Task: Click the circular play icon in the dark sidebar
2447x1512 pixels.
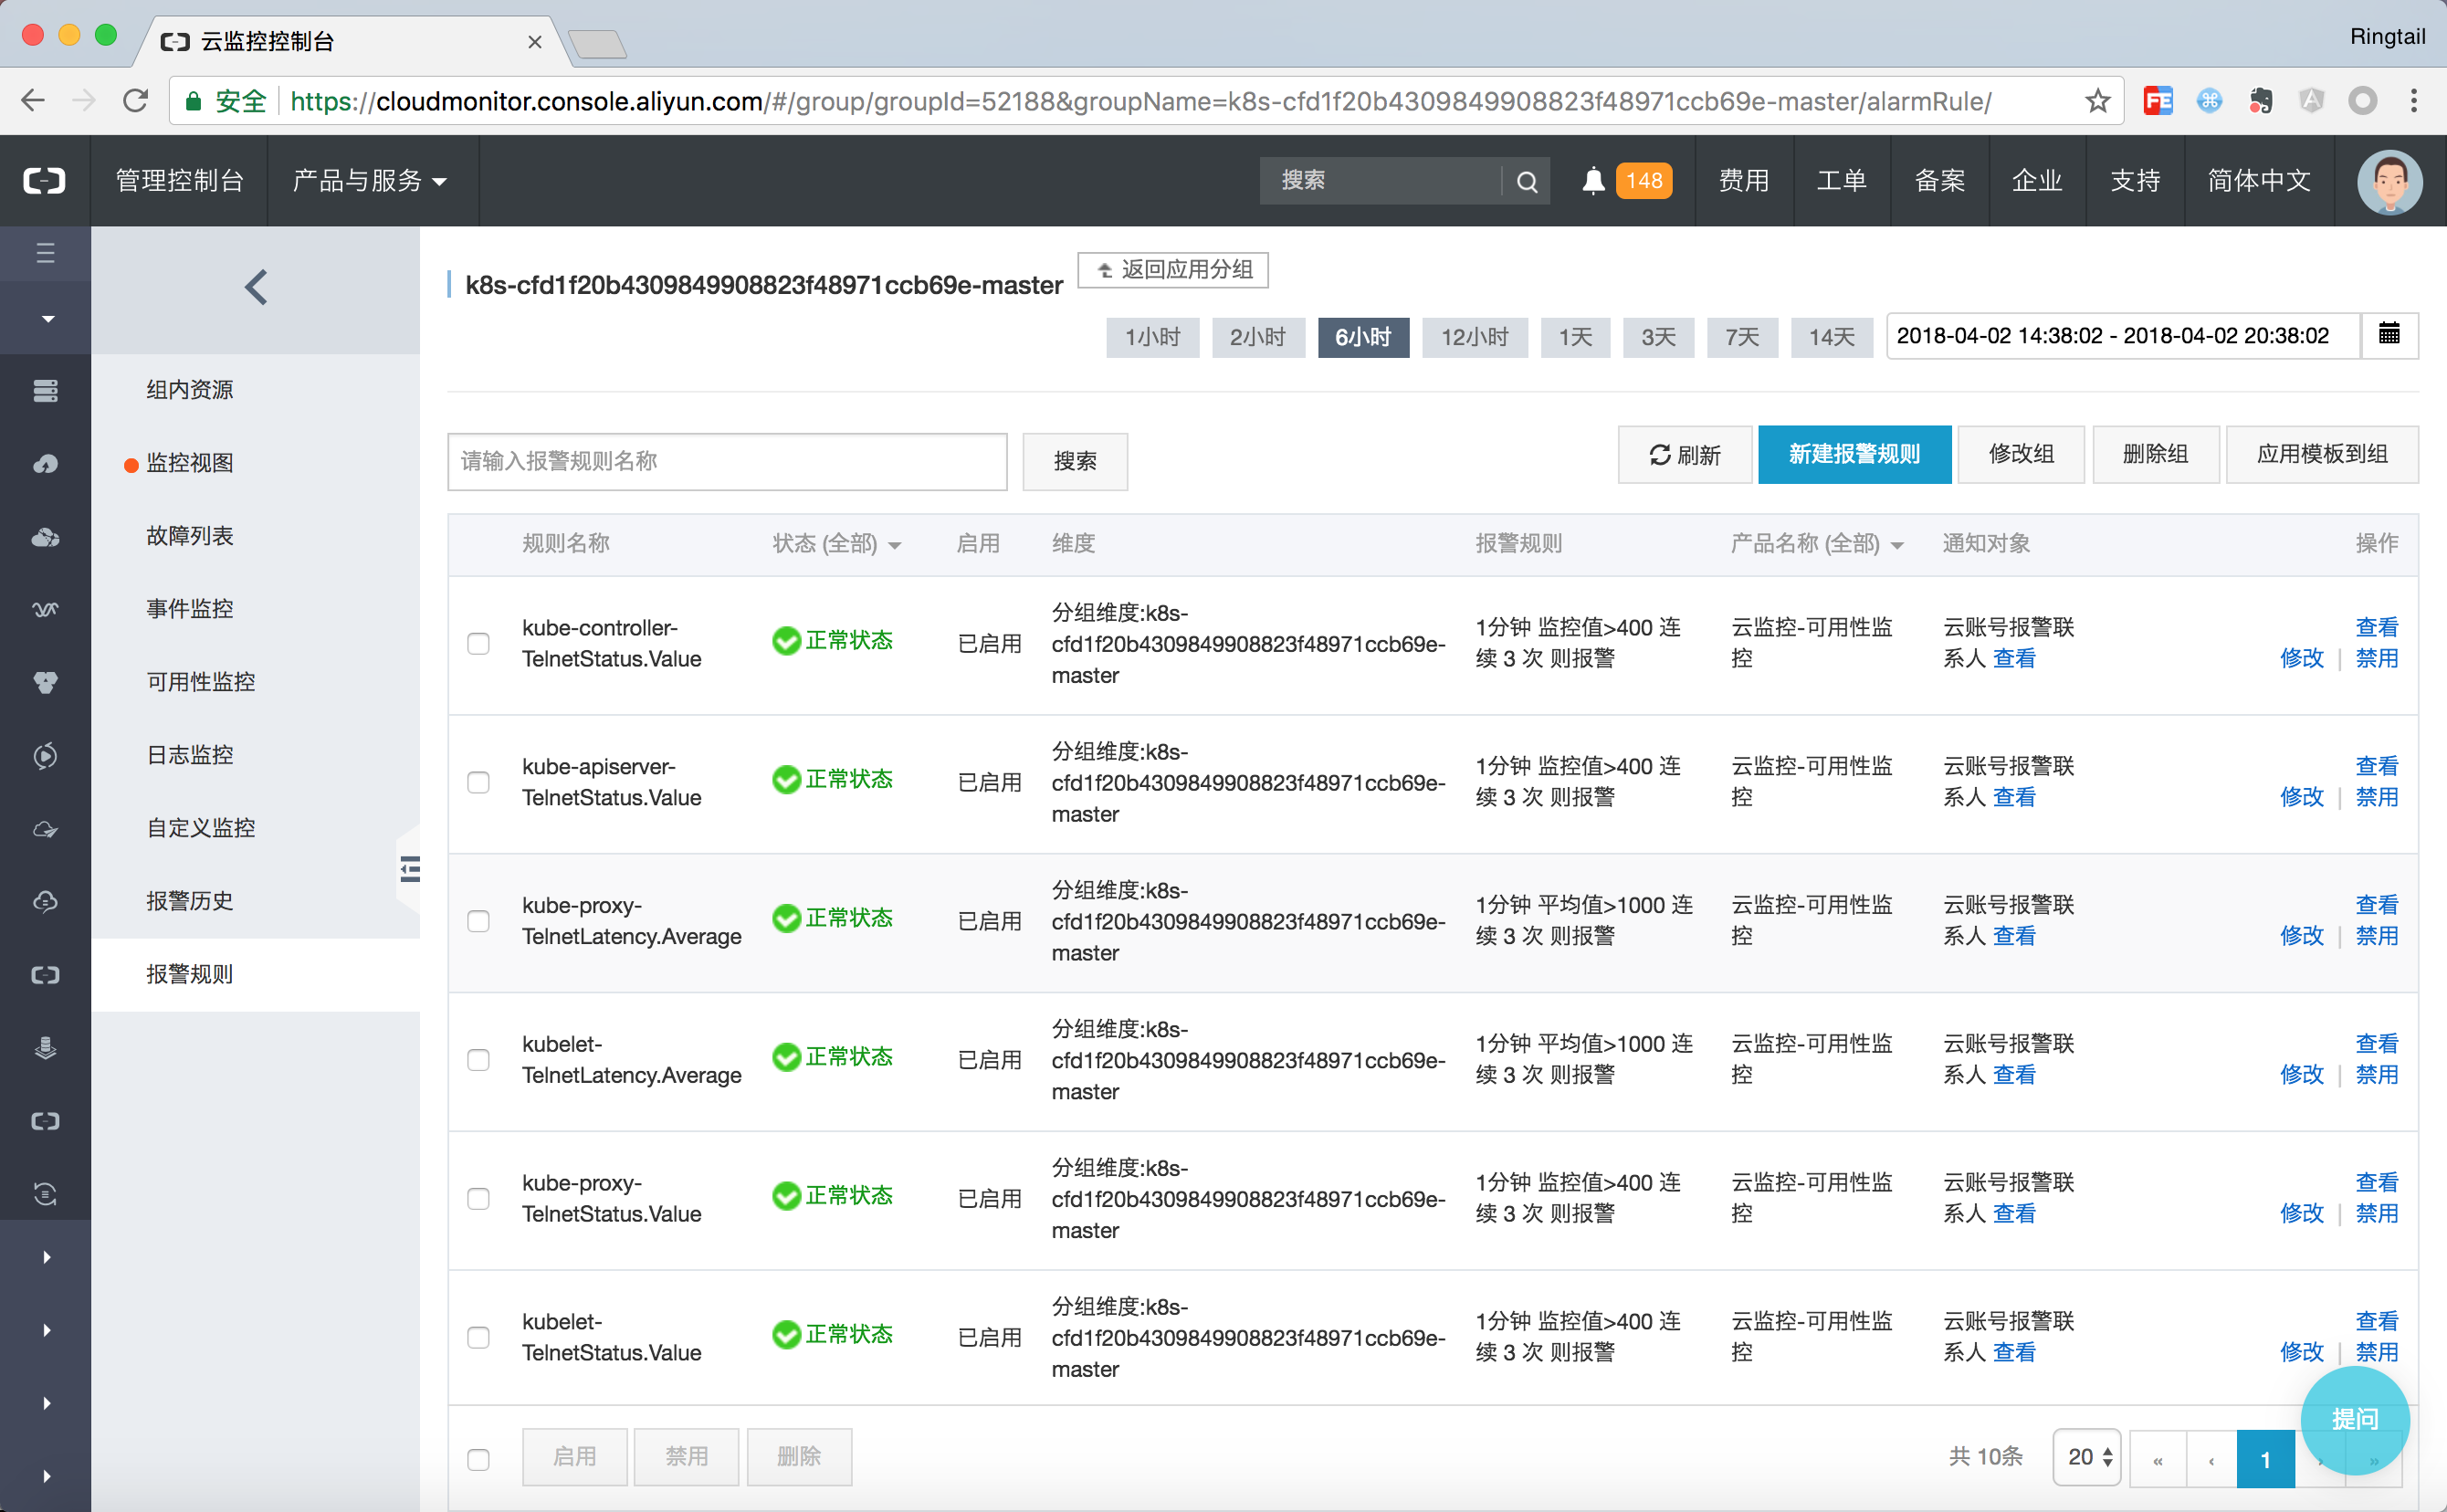Action: point(45,756)
